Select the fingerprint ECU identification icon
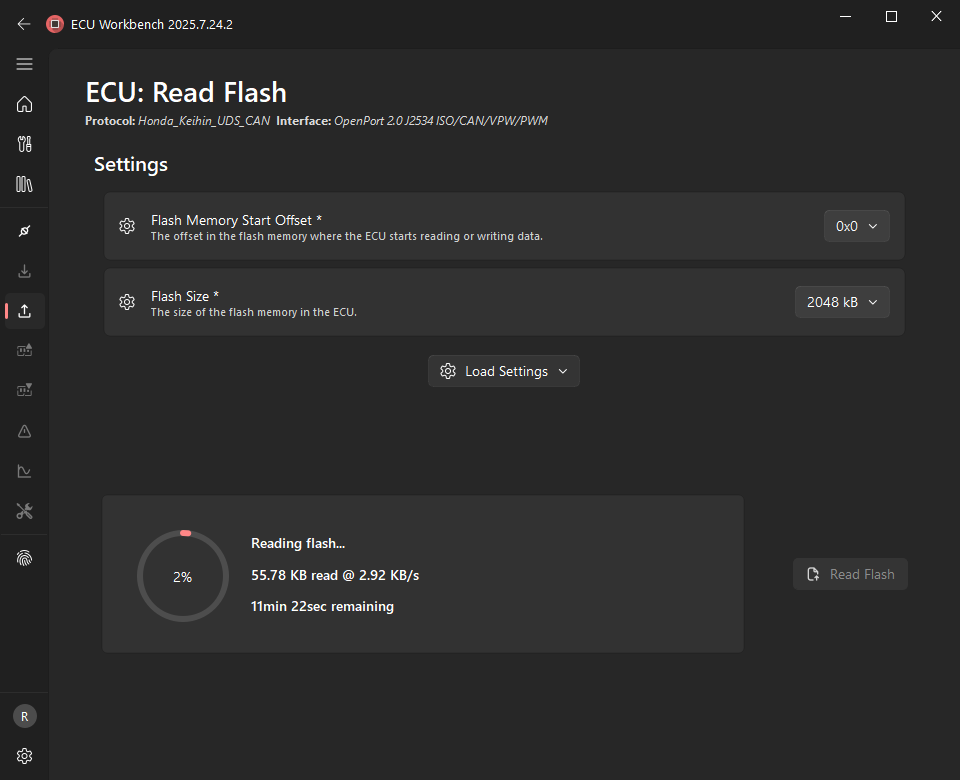960x780 pixels. [24, 558]
